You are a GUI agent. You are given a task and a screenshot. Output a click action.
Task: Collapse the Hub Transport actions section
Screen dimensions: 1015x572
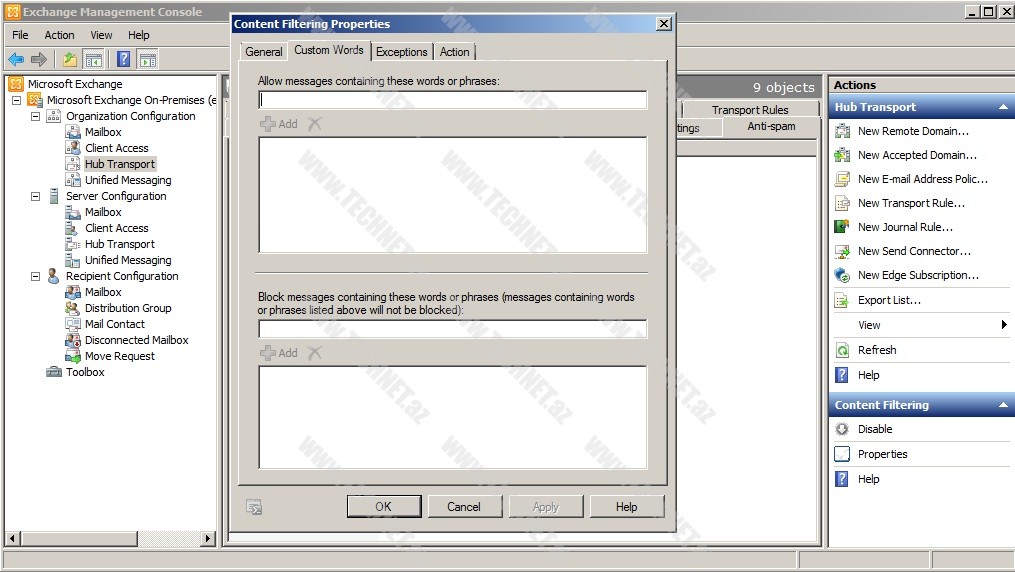click(x=1003, y=107)
